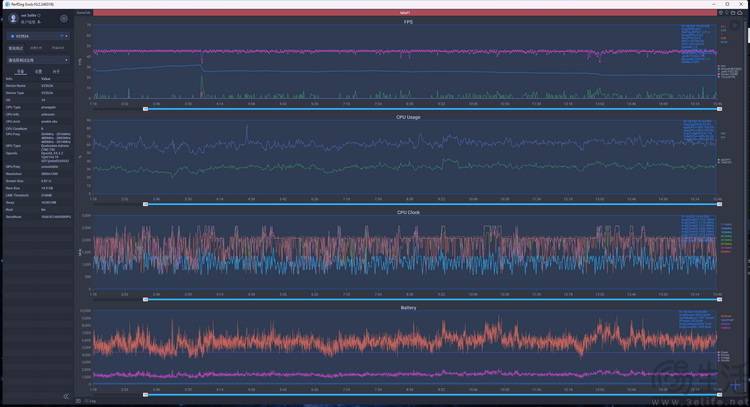Maximize the PerfDog window

[728, 4]
